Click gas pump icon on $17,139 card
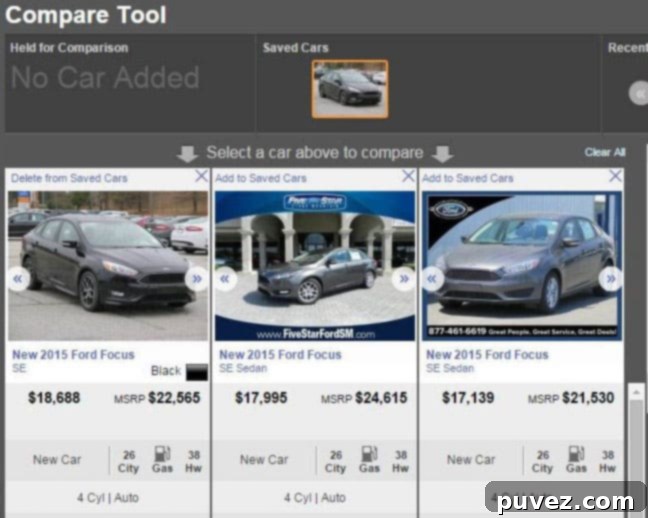This screenshot has width=648, height=518. [x=576, y=454]
